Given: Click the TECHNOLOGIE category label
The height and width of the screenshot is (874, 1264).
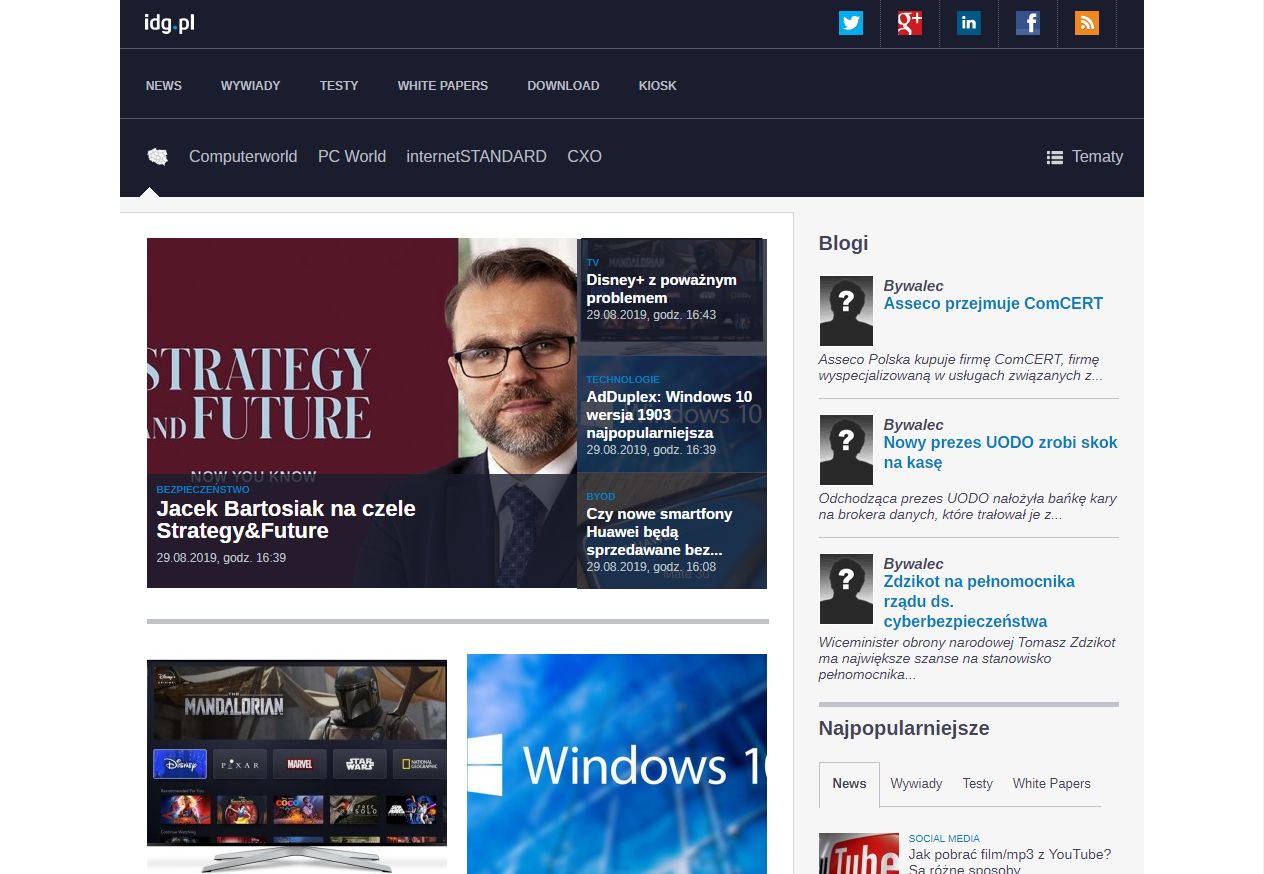Looking at the screenshot, I should (623, 380).
